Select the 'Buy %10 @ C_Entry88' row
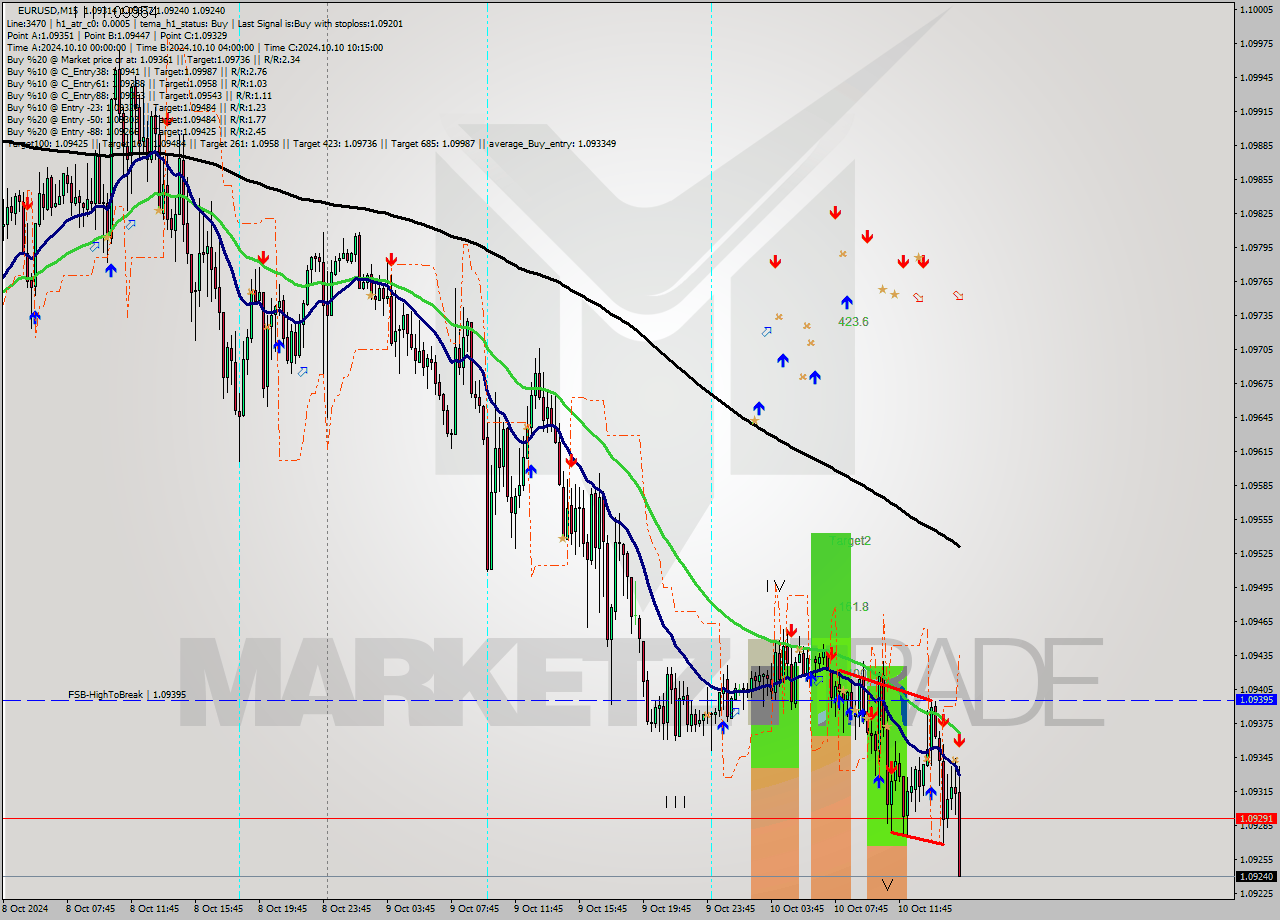The image size is (1280, 920). [x=138, y=95]
